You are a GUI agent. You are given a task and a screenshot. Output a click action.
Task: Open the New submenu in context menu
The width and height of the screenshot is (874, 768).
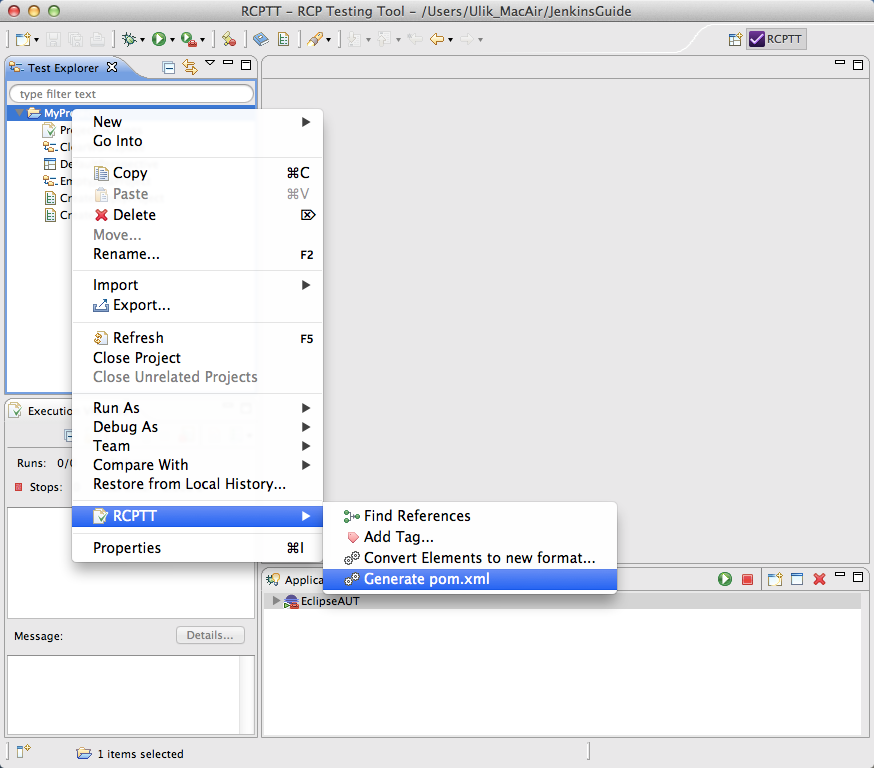197,121
